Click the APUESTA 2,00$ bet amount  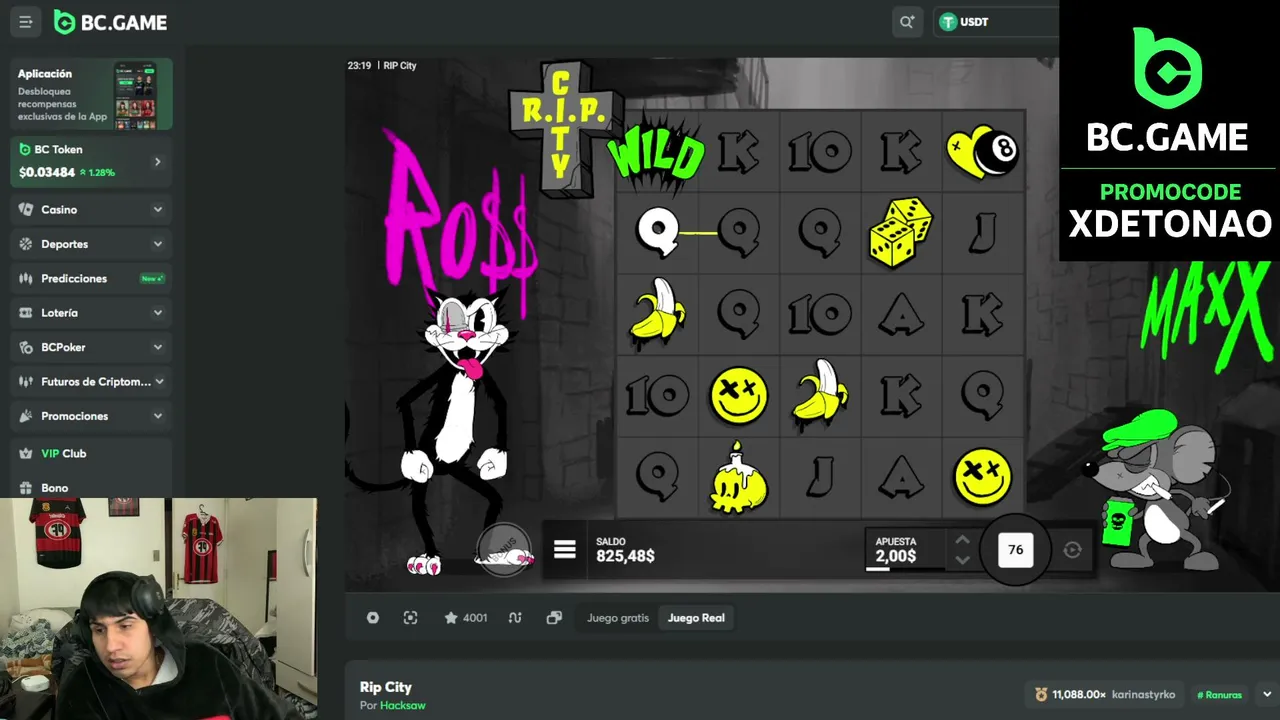point(896,550)
